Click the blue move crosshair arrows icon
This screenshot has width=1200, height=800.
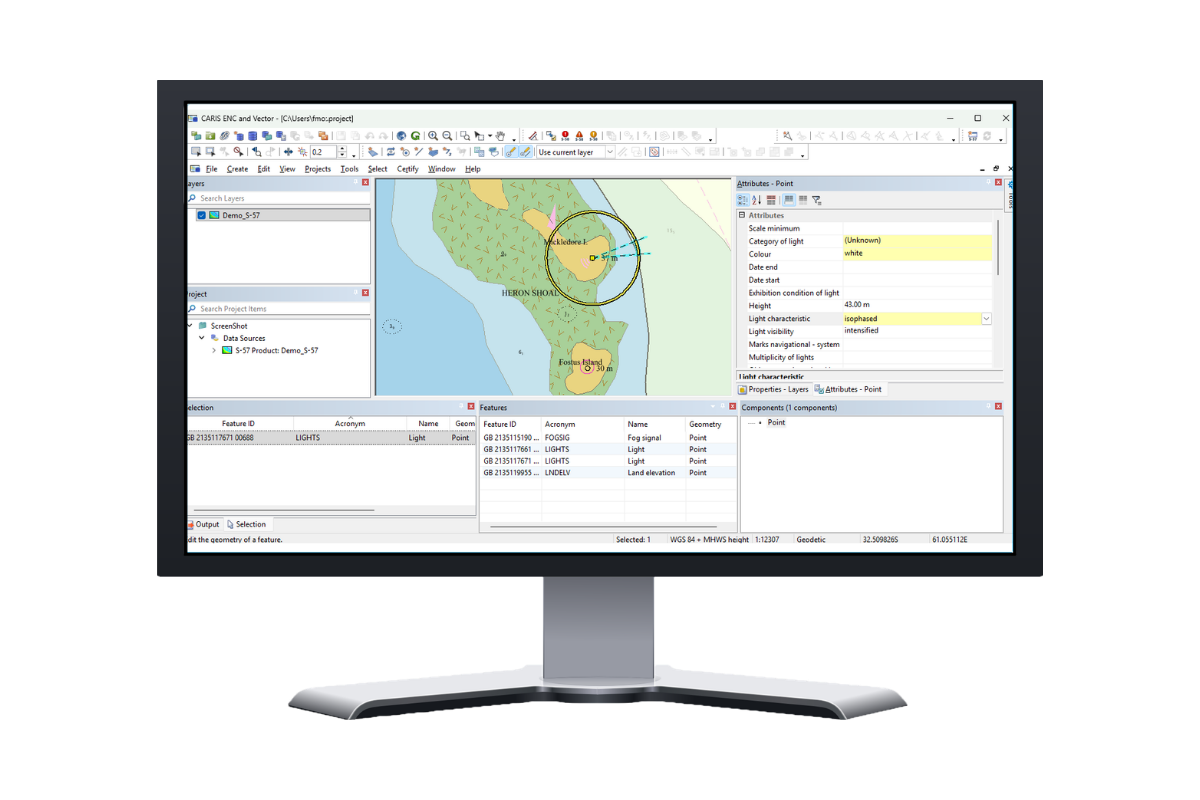point(288,152)
